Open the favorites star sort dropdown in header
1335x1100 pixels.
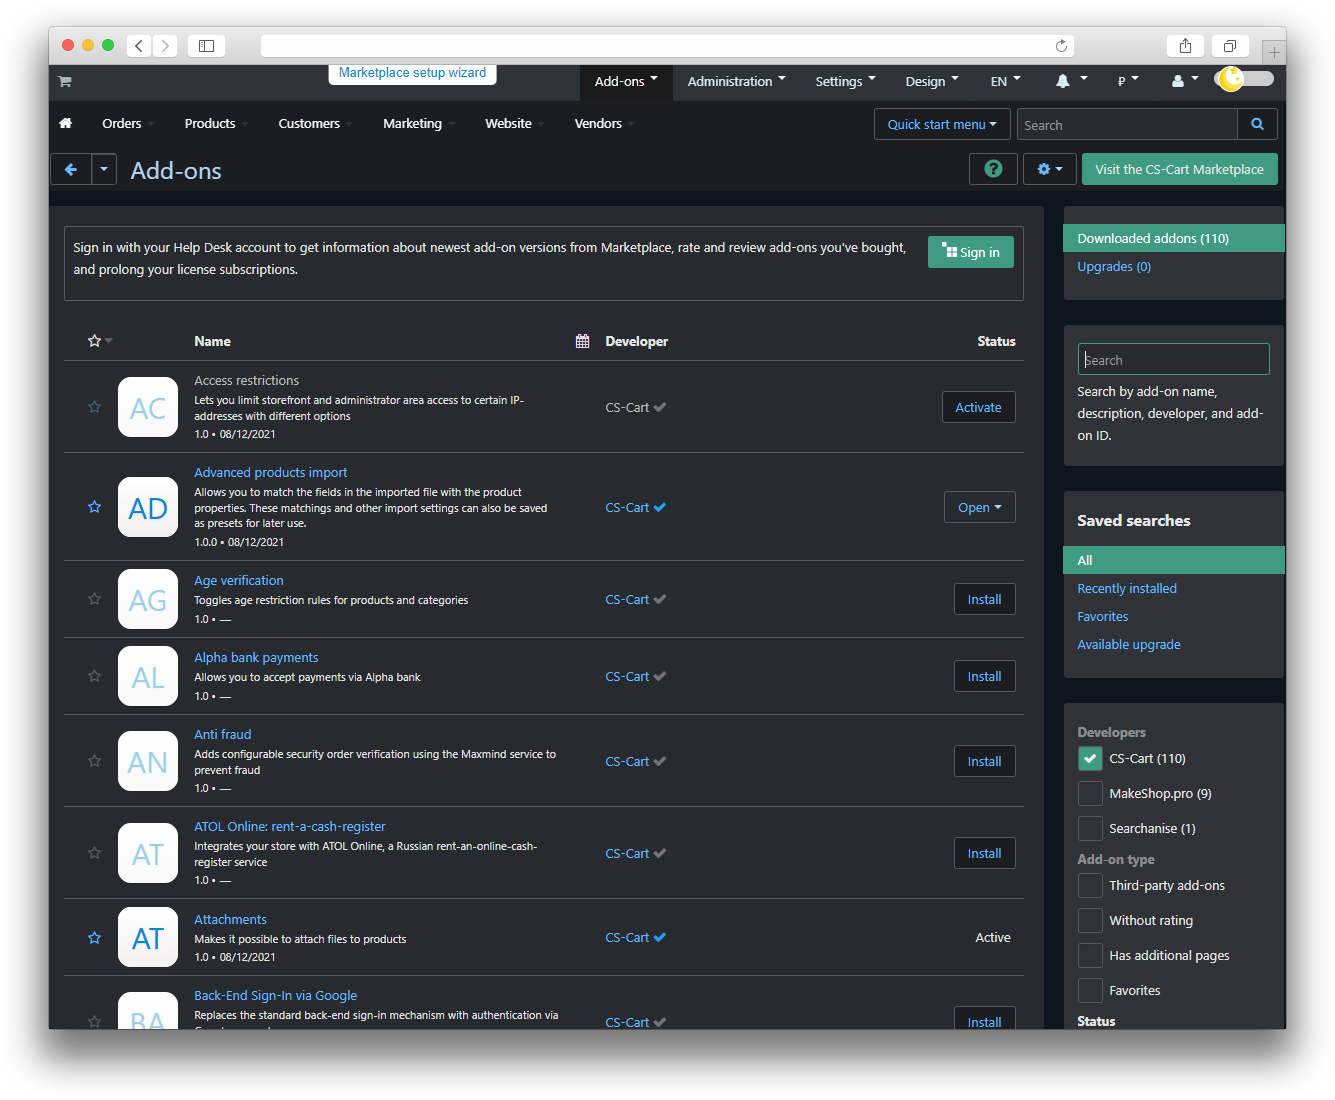click(100, 341)
